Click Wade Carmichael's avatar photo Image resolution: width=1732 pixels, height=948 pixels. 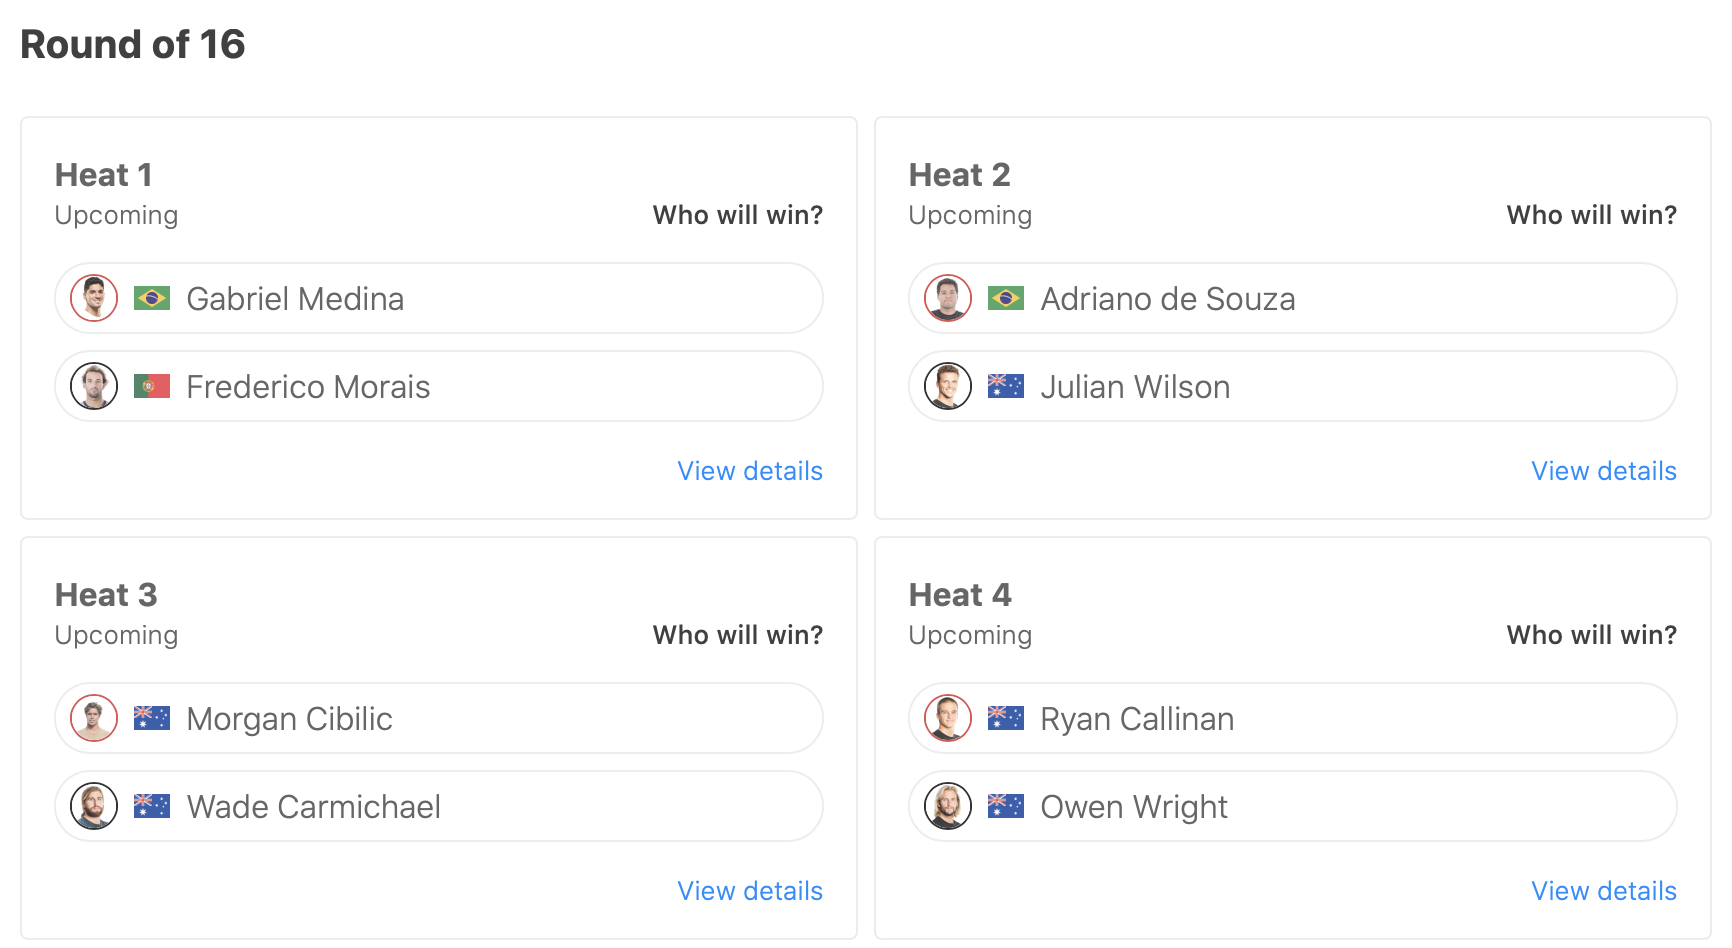point(94,806)
